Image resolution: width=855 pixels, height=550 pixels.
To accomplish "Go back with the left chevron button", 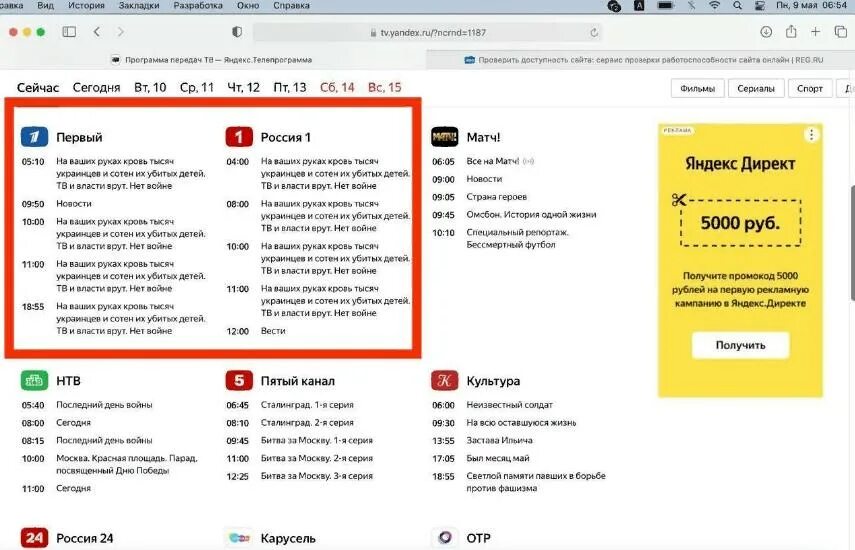I will [x=97, y=32].
